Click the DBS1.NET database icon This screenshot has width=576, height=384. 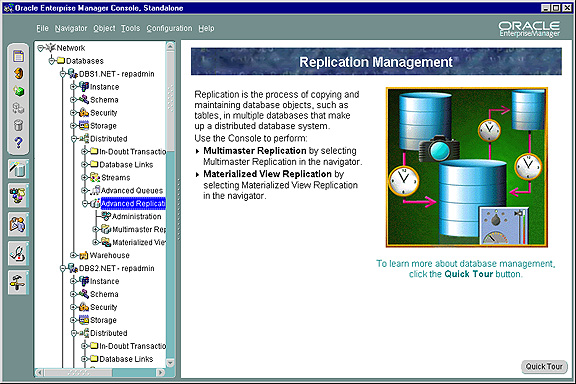[x=73, y=74]
